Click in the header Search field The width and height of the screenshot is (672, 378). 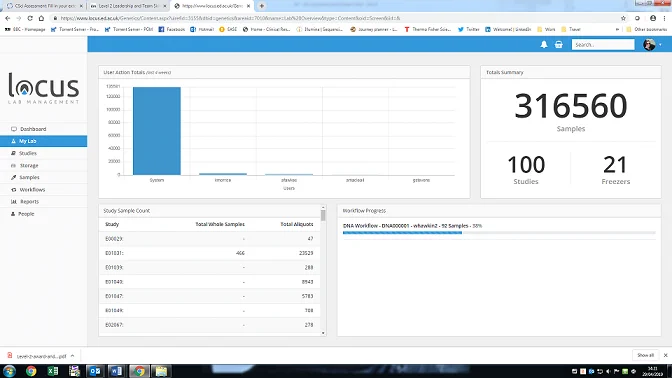(603, 45)
